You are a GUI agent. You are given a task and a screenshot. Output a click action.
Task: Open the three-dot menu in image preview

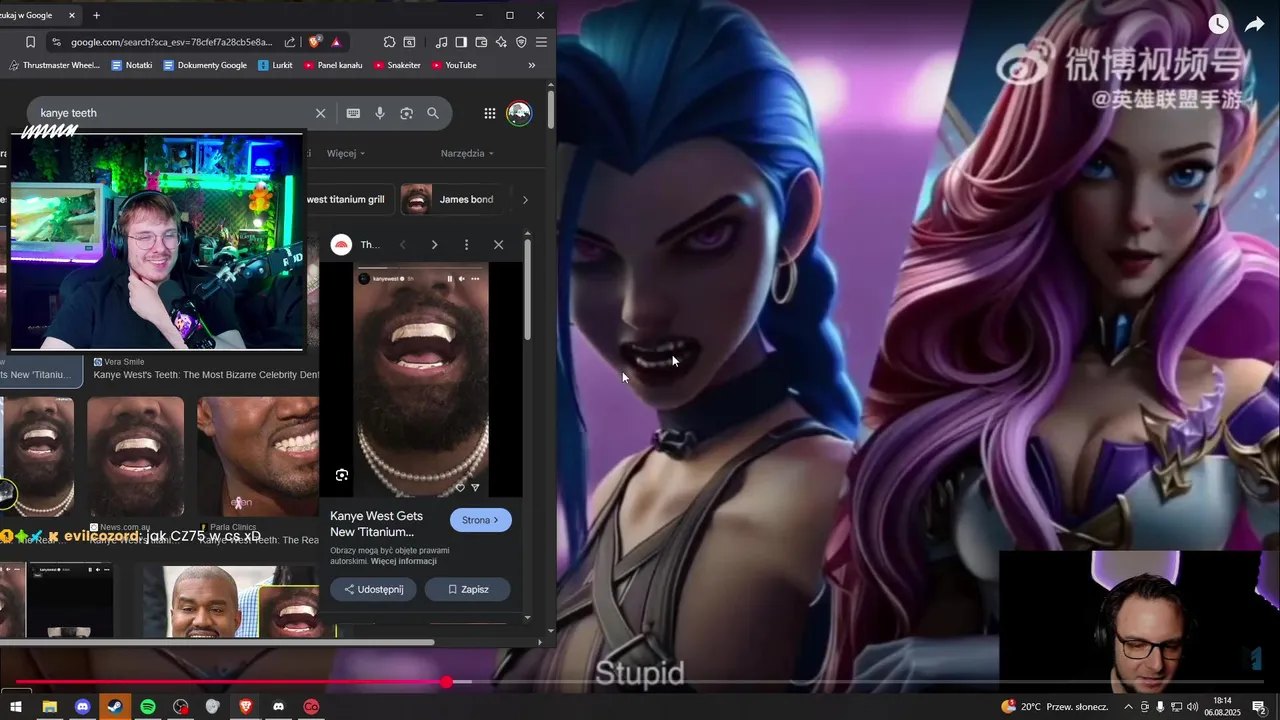click(x=466, y=244)
